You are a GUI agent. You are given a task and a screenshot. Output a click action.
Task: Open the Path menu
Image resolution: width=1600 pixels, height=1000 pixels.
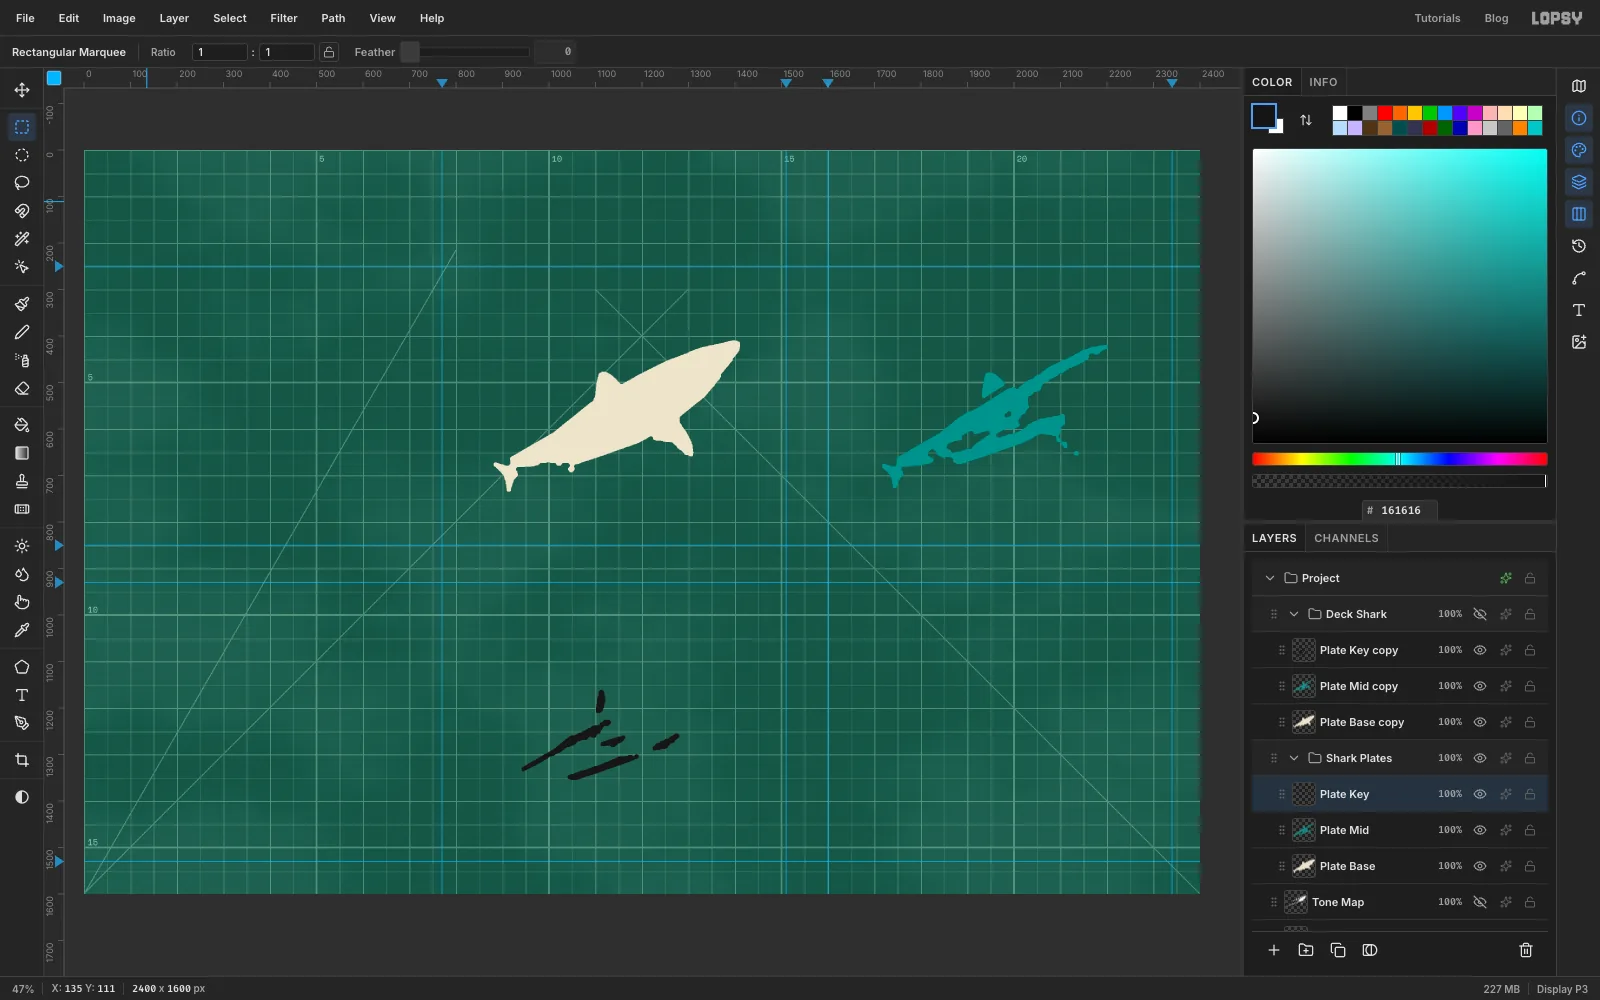coord(333,18)
